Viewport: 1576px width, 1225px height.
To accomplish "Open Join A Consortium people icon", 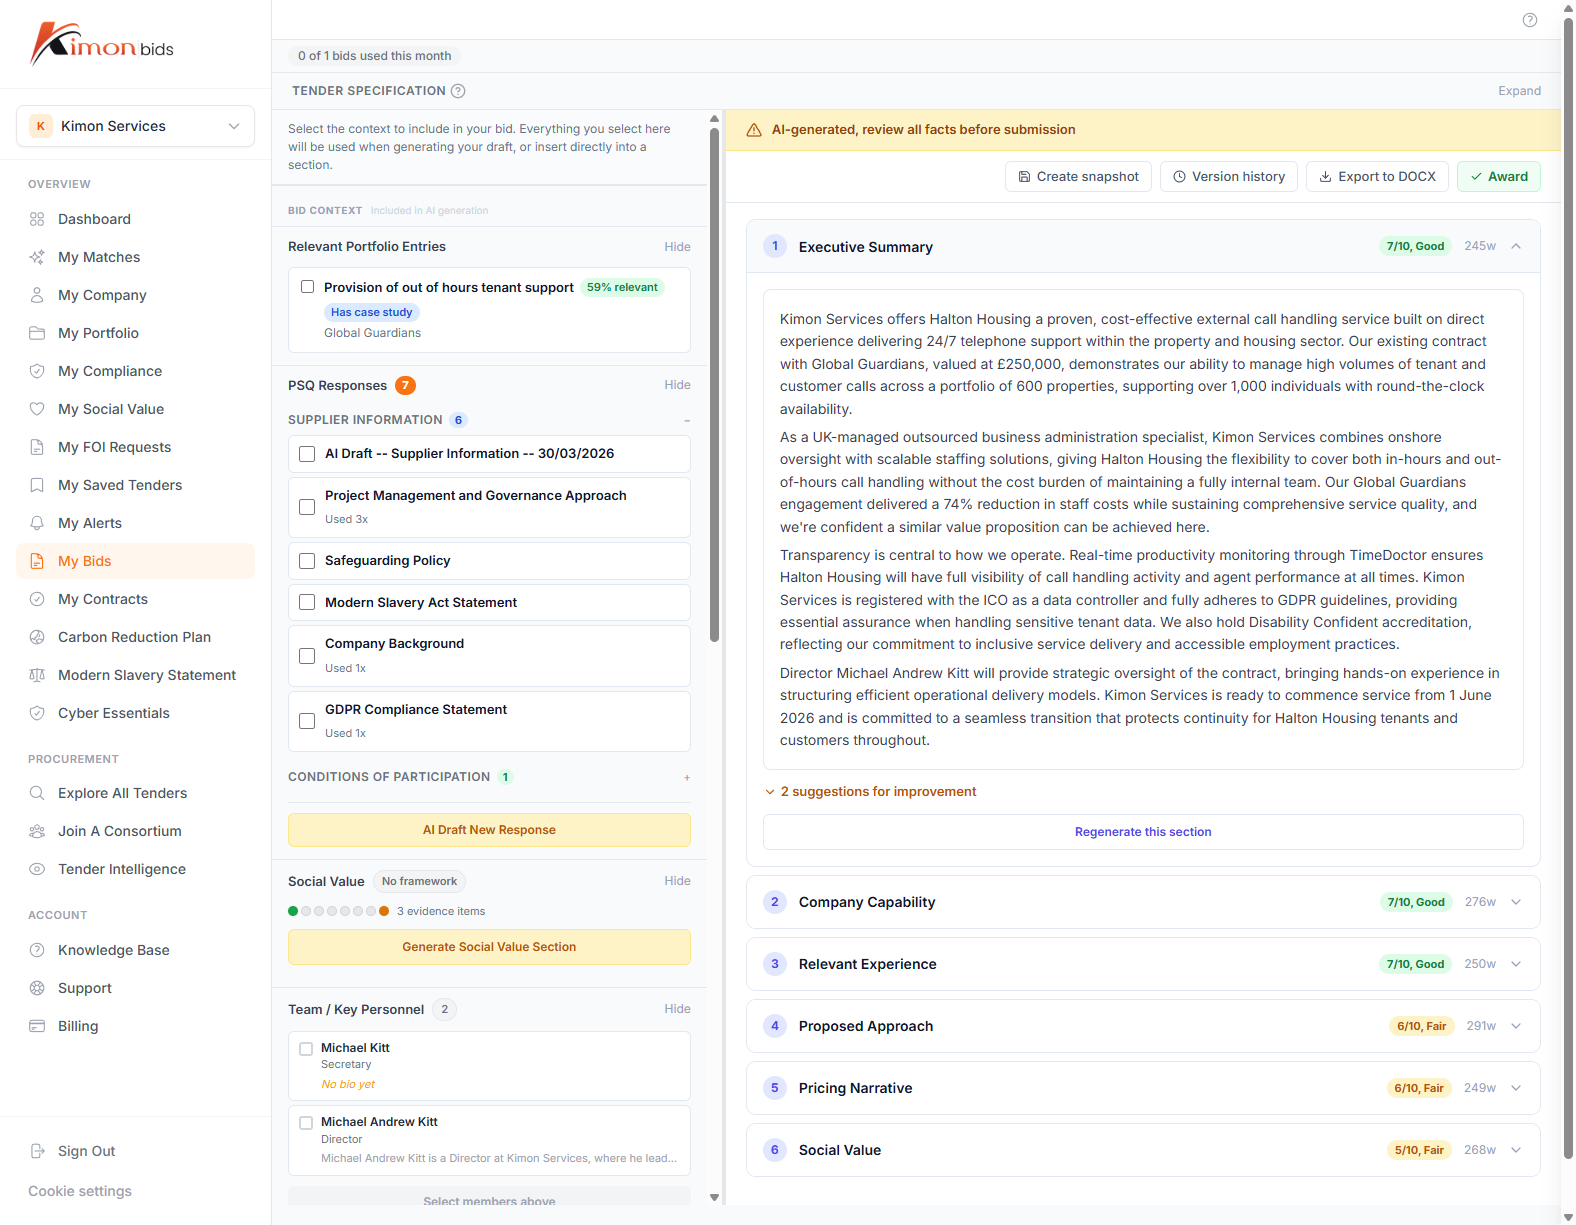I will (x=37, y=831).
